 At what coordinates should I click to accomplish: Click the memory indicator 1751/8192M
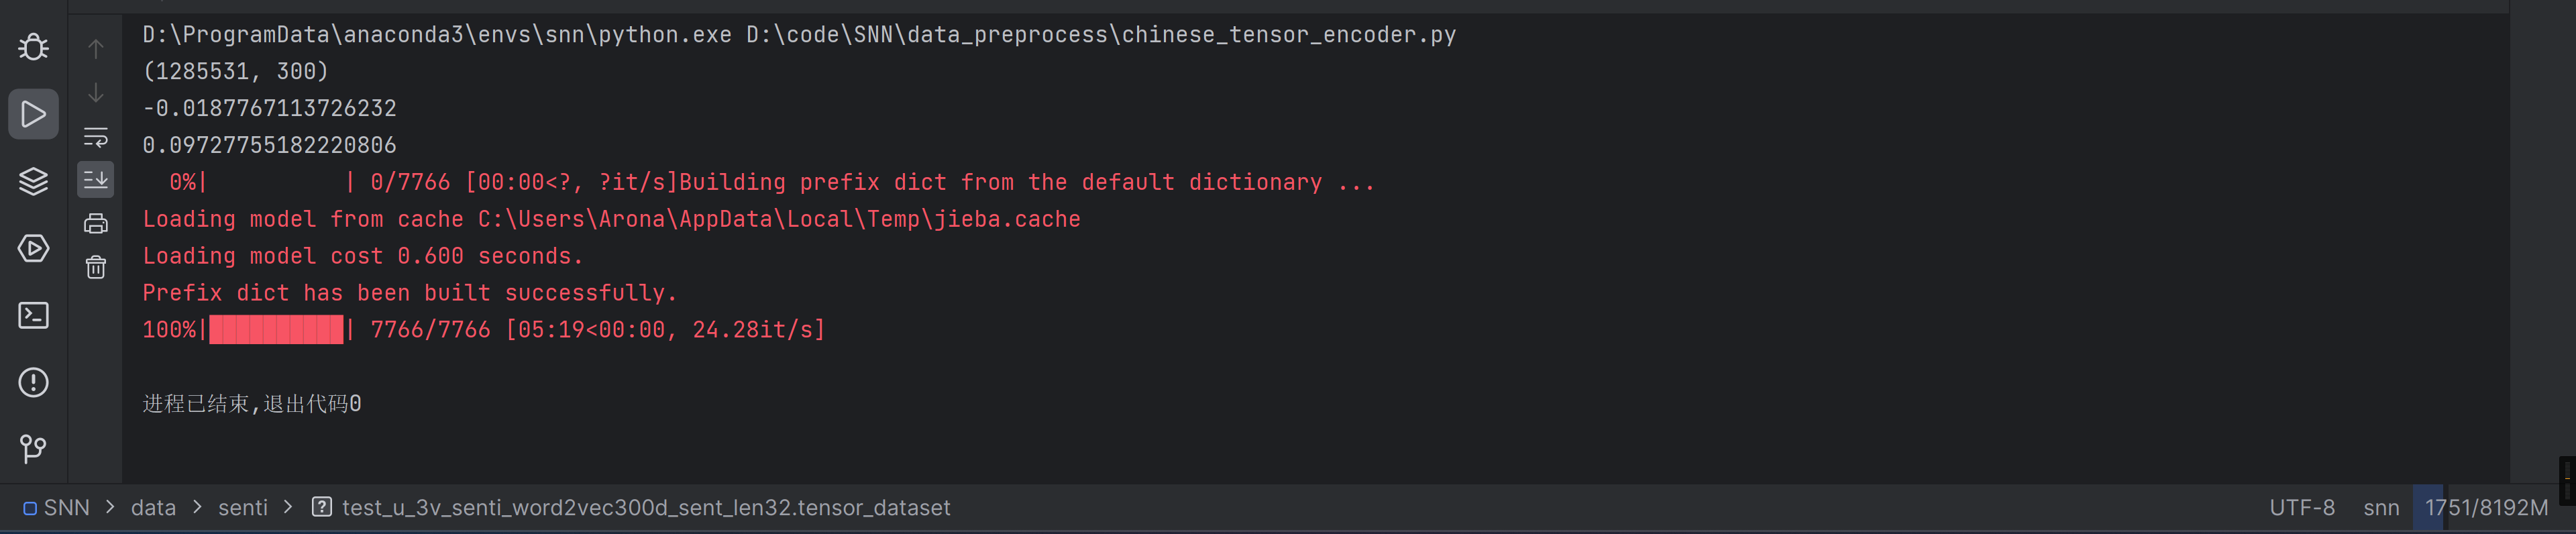click(2485, 508)
